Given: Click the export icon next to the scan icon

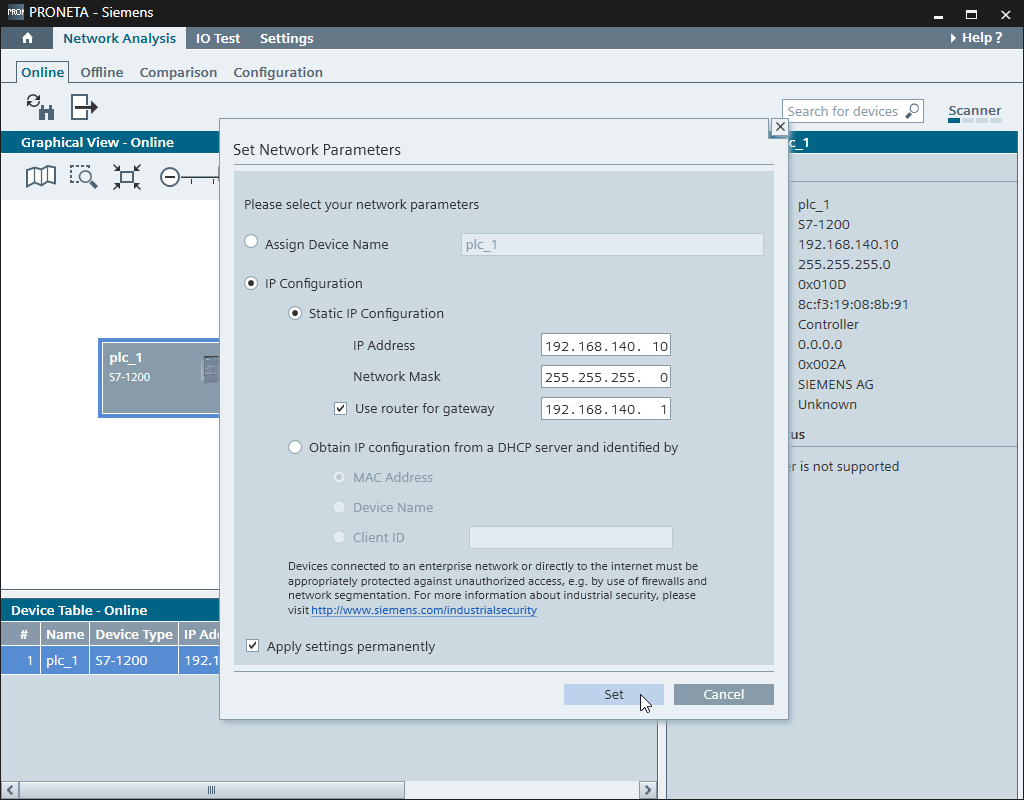Looking at the screenshot, I should pyautogui.click(x=83, y=106).
